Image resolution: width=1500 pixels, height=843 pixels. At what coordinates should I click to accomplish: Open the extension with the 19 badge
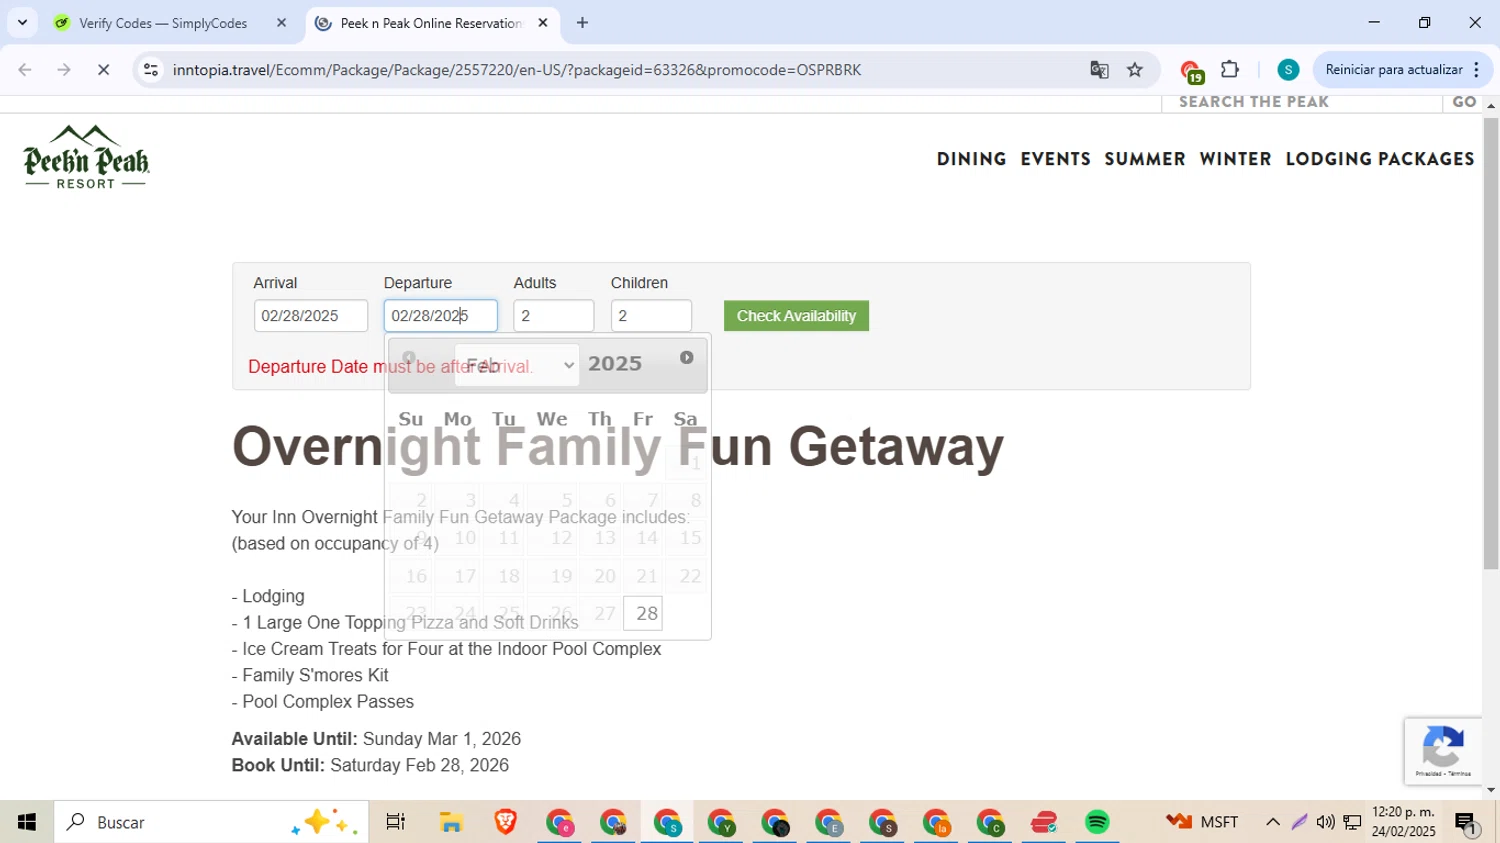coord(1190,71)
